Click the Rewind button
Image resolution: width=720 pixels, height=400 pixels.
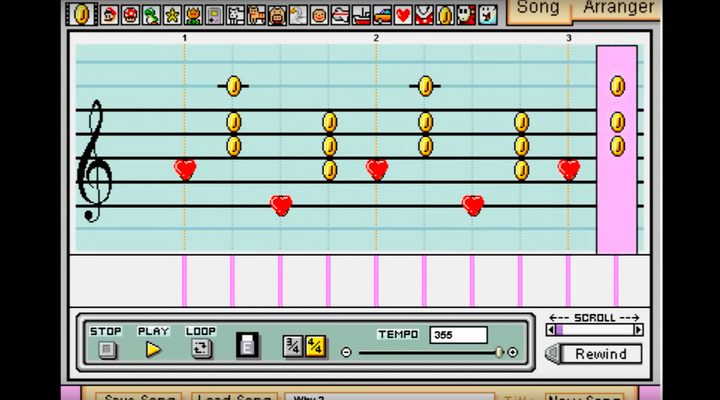pos(601,354)
